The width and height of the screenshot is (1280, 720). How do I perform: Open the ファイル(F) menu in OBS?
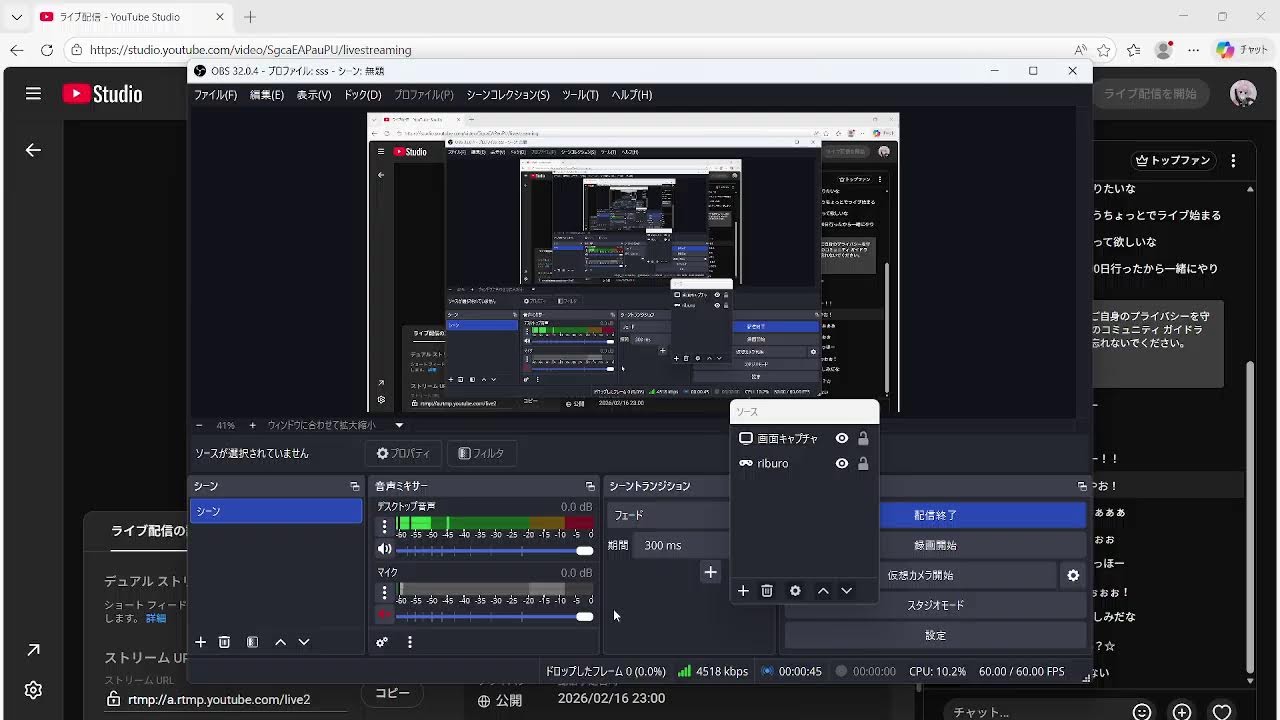(x=215, y=95)
